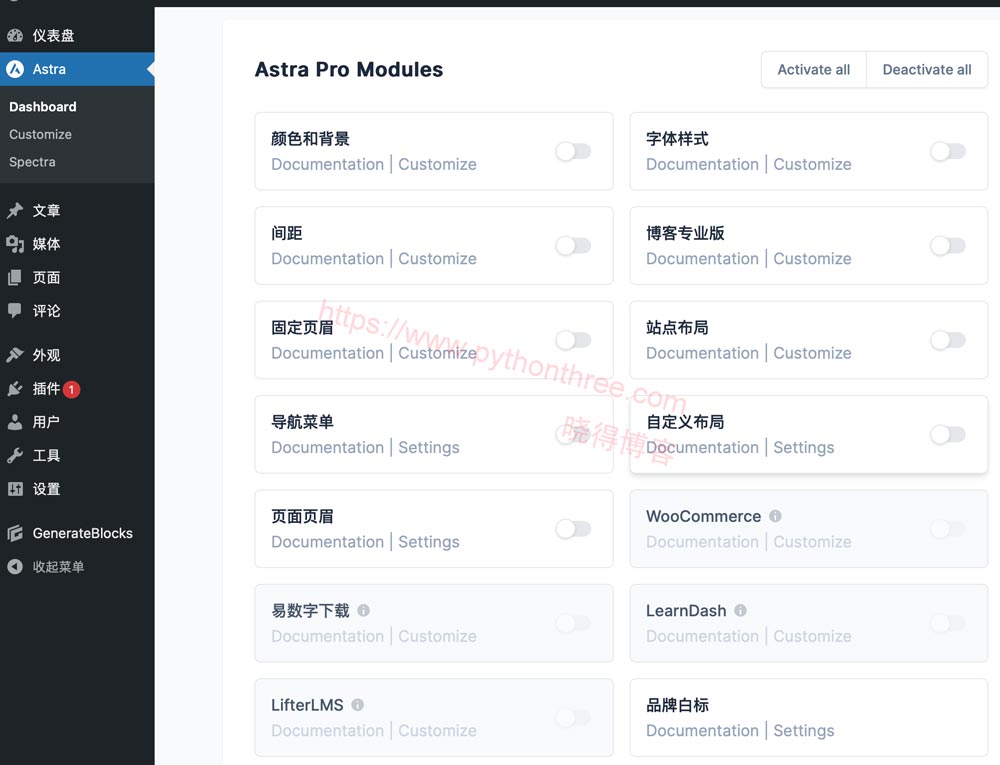Click the settings sliders icon beside 设置

tap(15, 489)
